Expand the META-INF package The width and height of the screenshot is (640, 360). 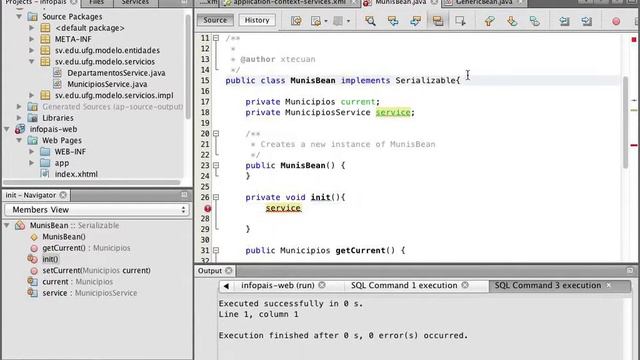(31, 39)
